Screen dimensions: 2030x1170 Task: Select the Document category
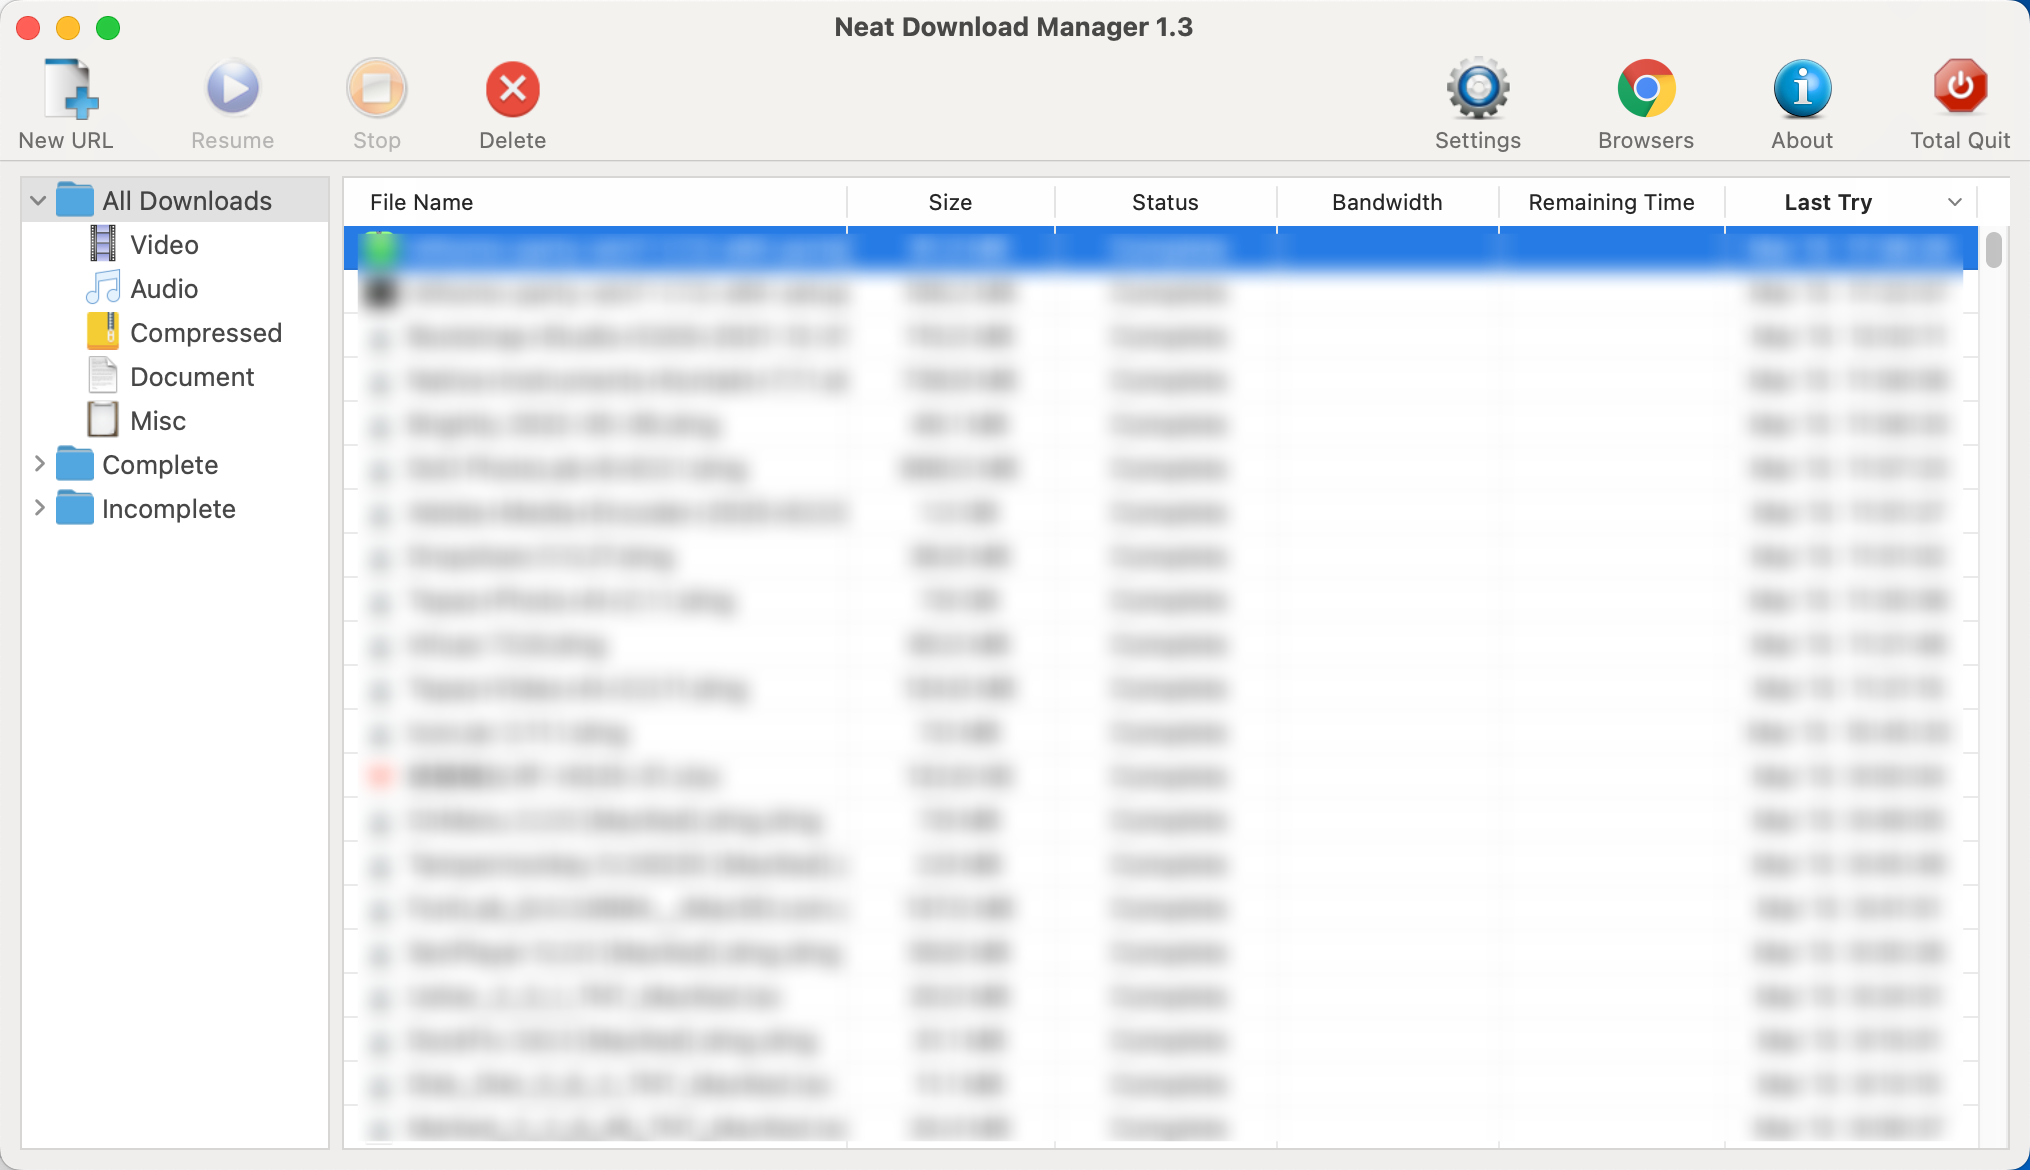192,377
